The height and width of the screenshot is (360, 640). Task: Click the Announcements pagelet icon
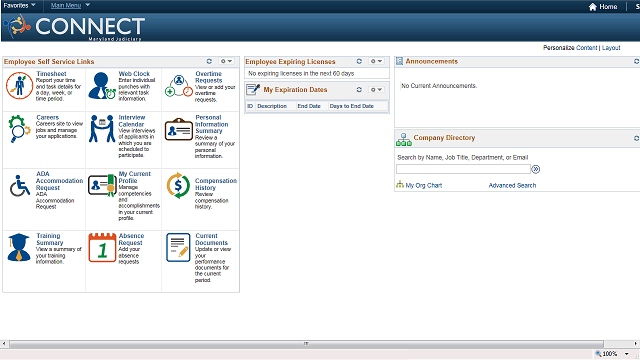(x=399, y=61)
